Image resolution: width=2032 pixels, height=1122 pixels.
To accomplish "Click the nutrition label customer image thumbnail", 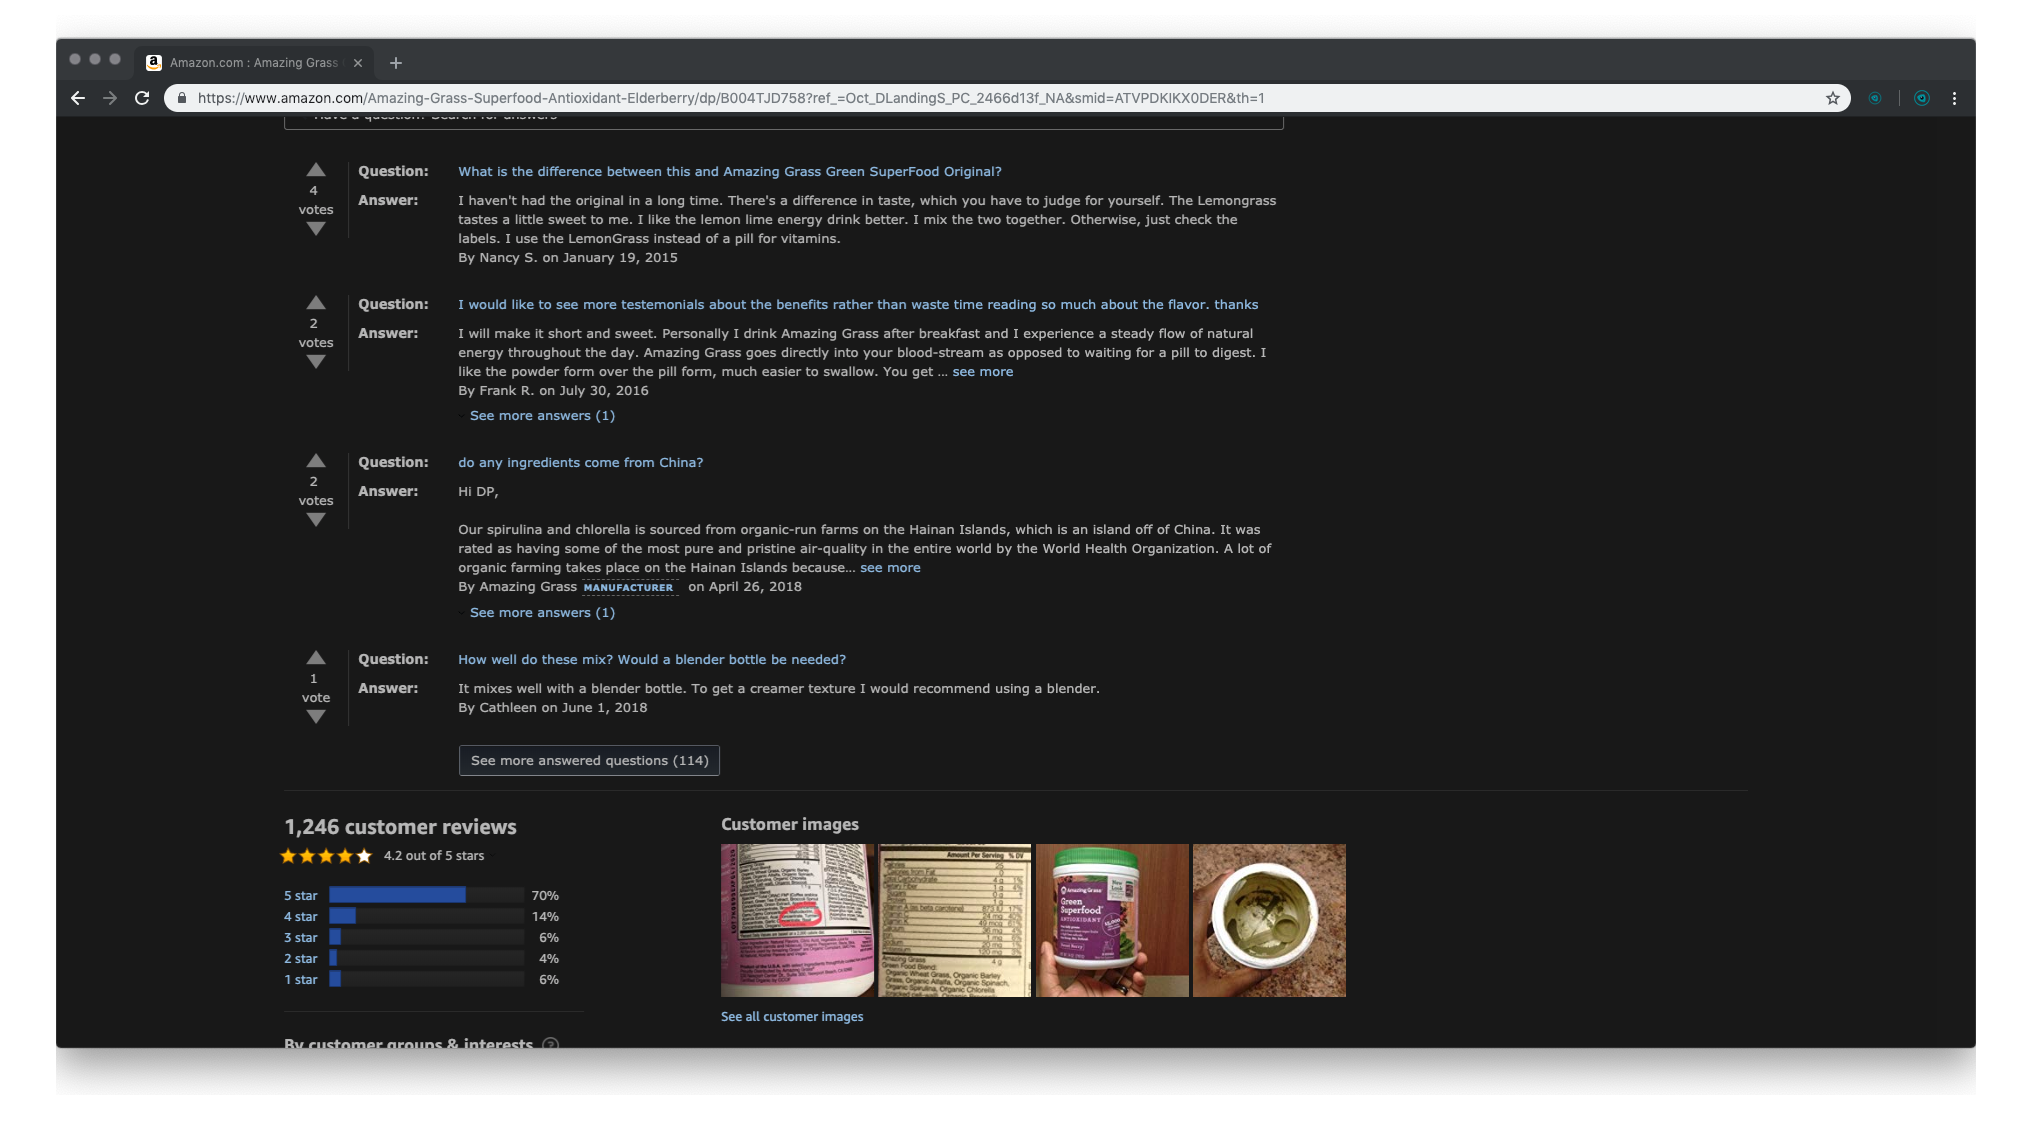I will click(x=957, y=920).
